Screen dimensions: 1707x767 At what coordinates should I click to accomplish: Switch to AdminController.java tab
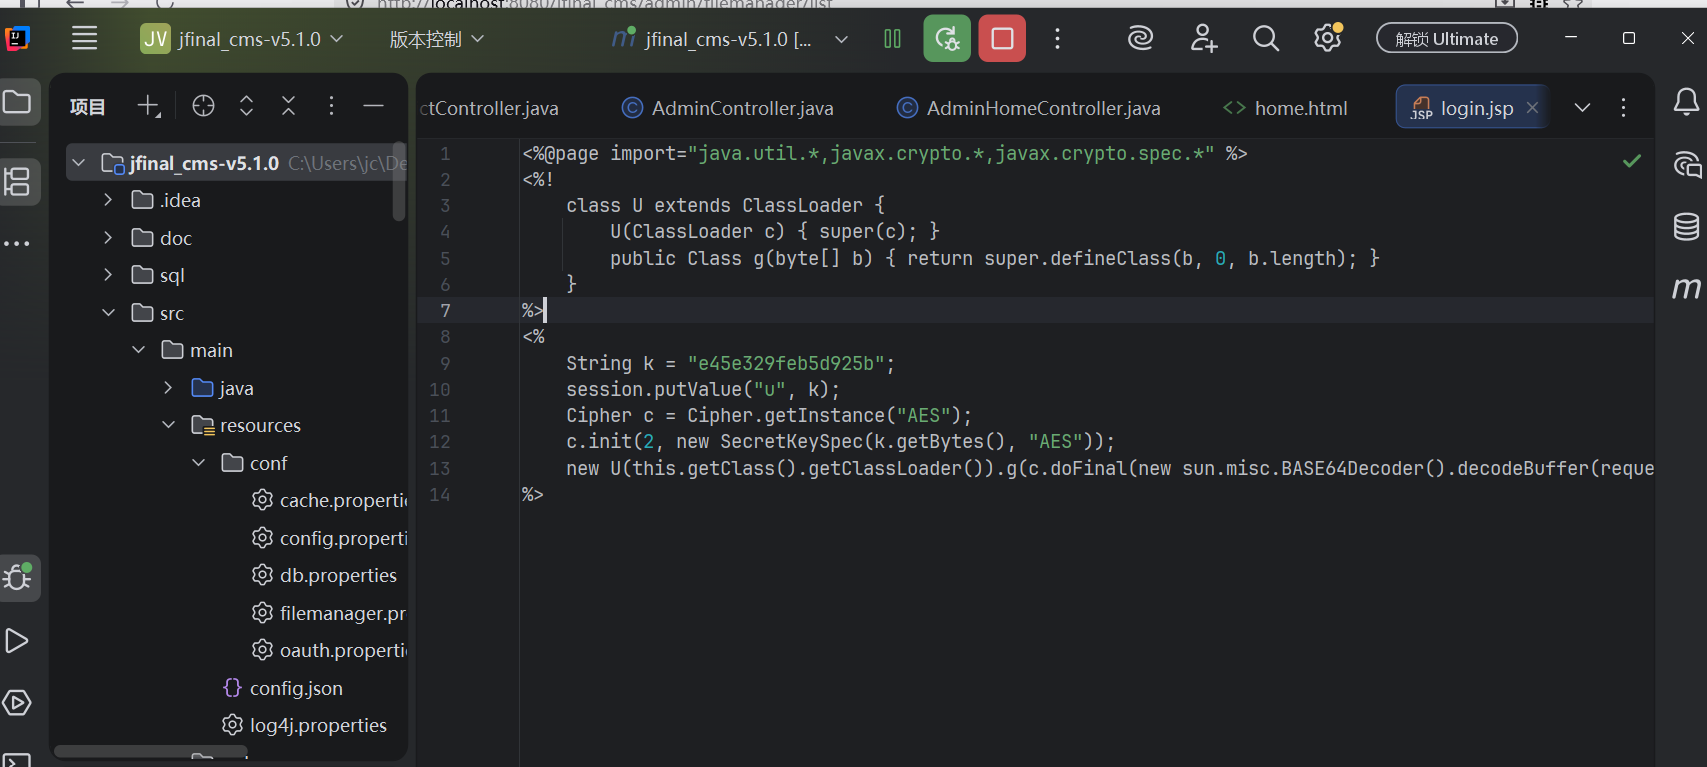(x=728, y=108)
